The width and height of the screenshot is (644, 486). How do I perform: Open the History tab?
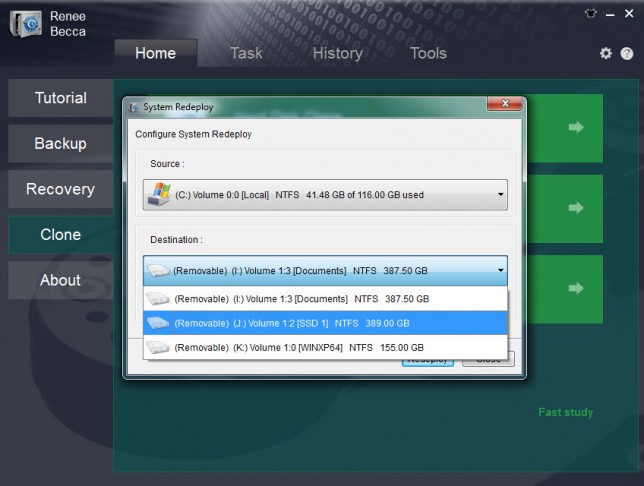point(337,53)
